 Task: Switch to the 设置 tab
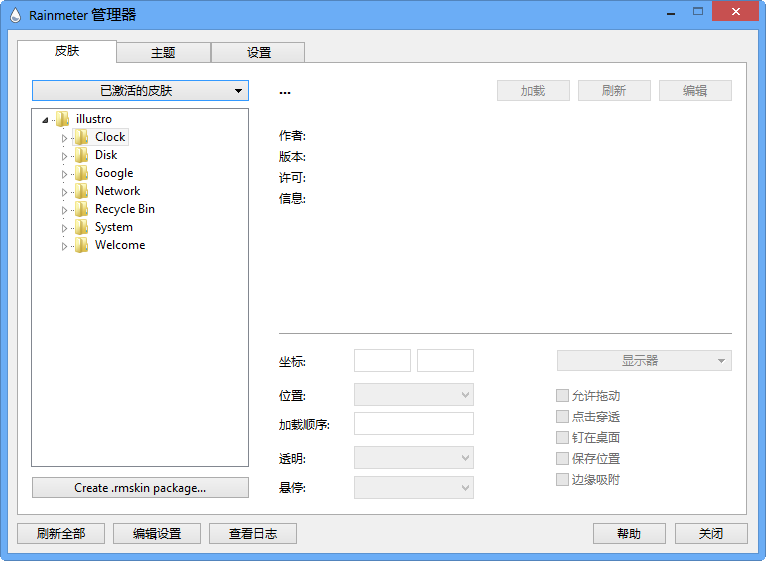[258, 52]
